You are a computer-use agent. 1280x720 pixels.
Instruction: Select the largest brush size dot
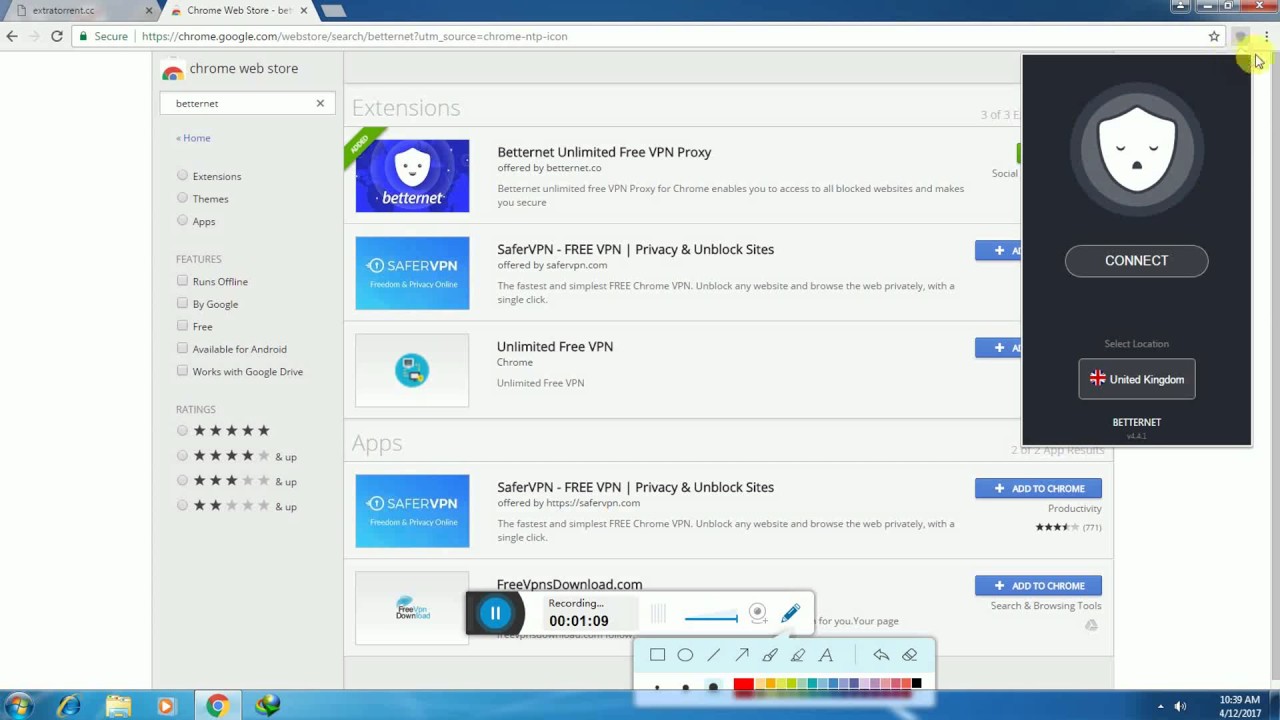click(713, 687)
